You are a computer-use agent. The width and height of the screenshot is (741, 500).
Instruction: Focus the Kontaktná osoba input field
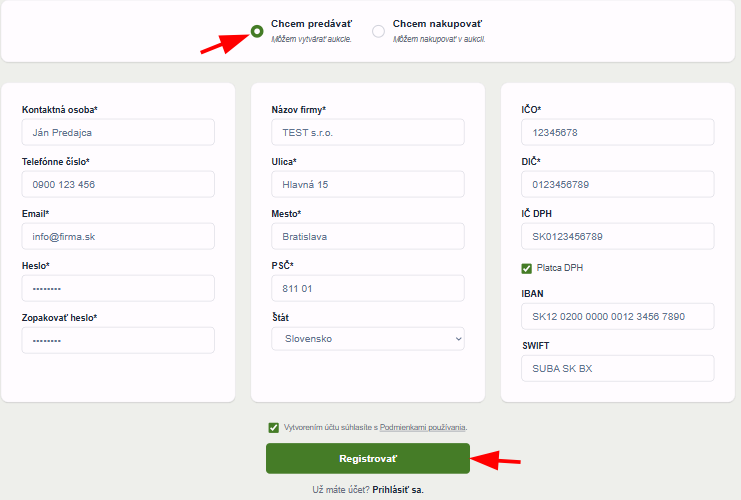[x=118, y=132]
